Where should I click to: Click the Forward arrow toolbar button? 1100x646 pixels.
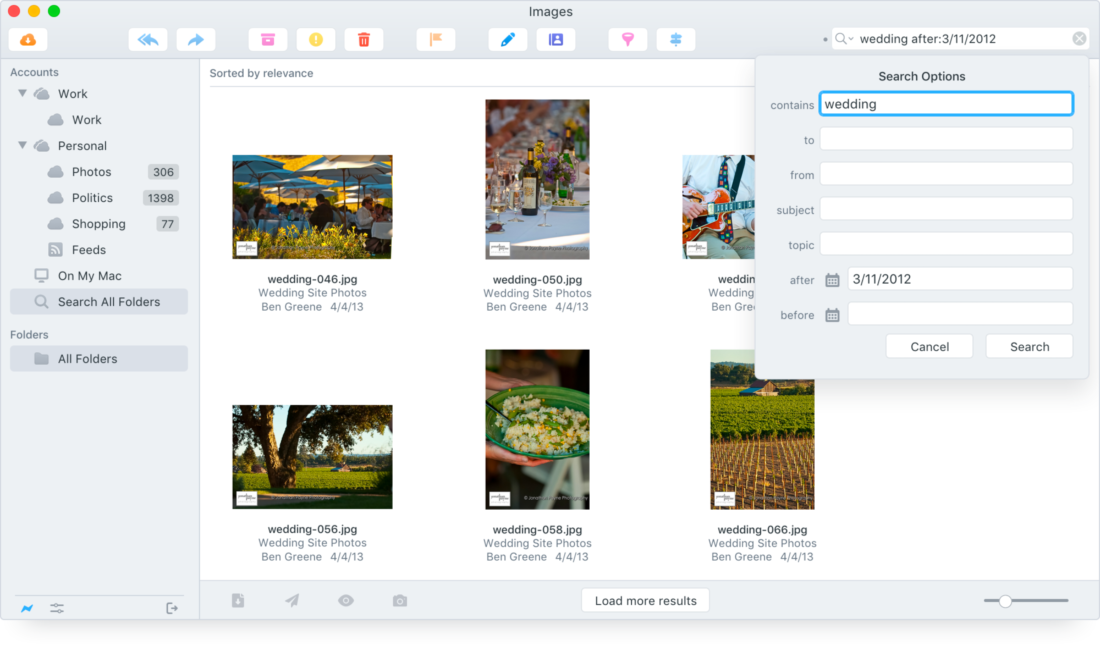tap(196, 39)
